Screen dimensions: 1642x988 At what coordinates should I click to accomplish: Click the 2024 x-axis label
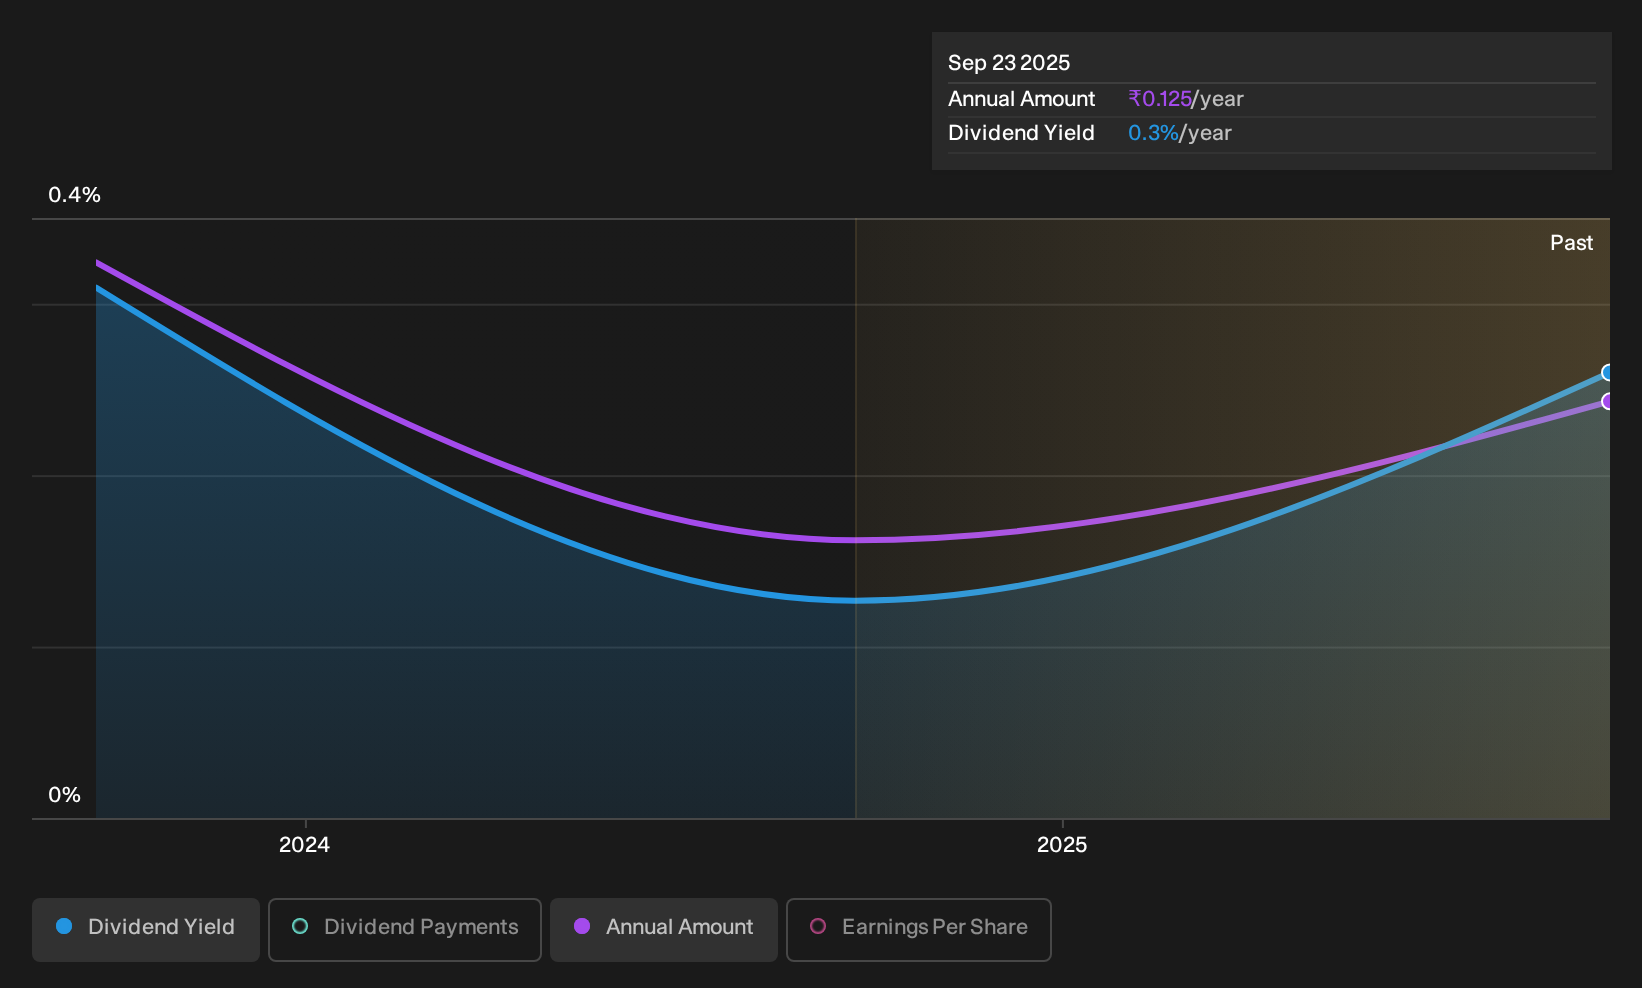click(x=304, y=845)
